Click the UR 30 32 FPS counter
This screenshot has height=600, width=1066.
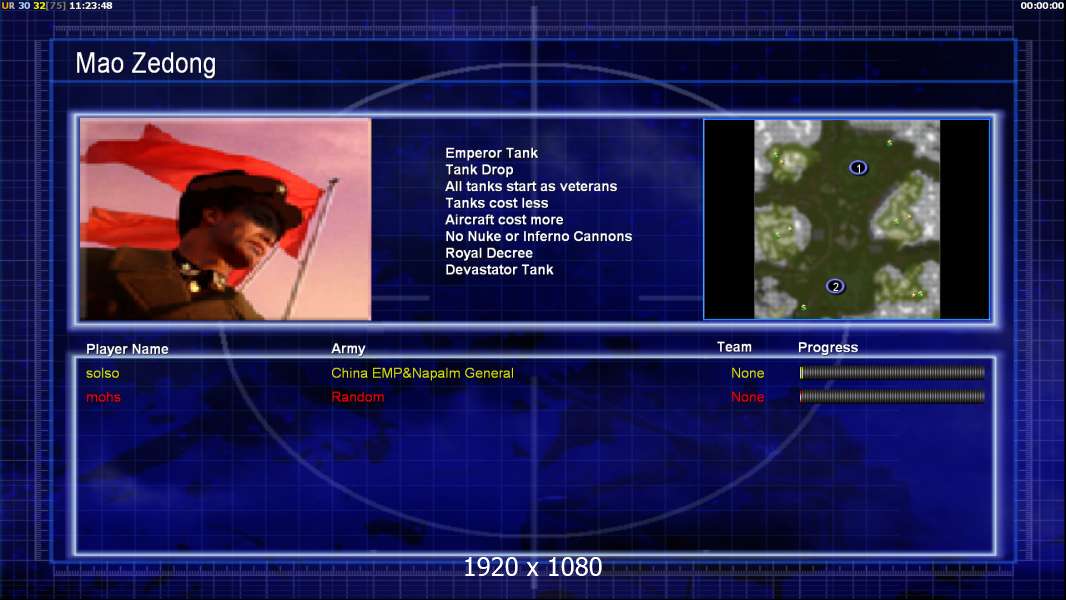pos(33,5)
